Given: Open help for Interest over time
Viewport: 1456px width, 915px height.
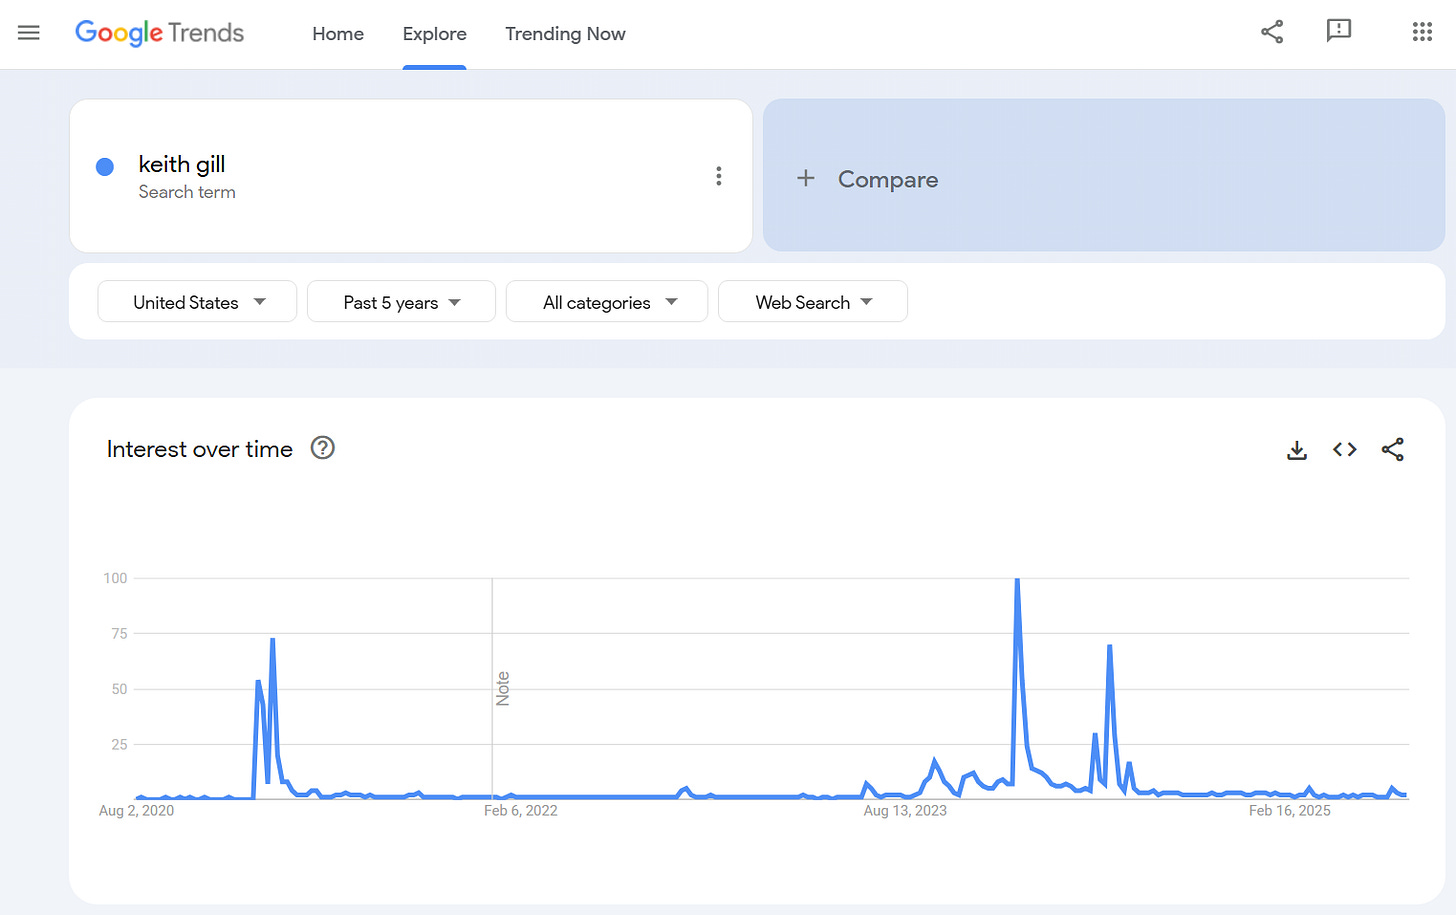Looking at the screenshot, I should pos(322,448).
